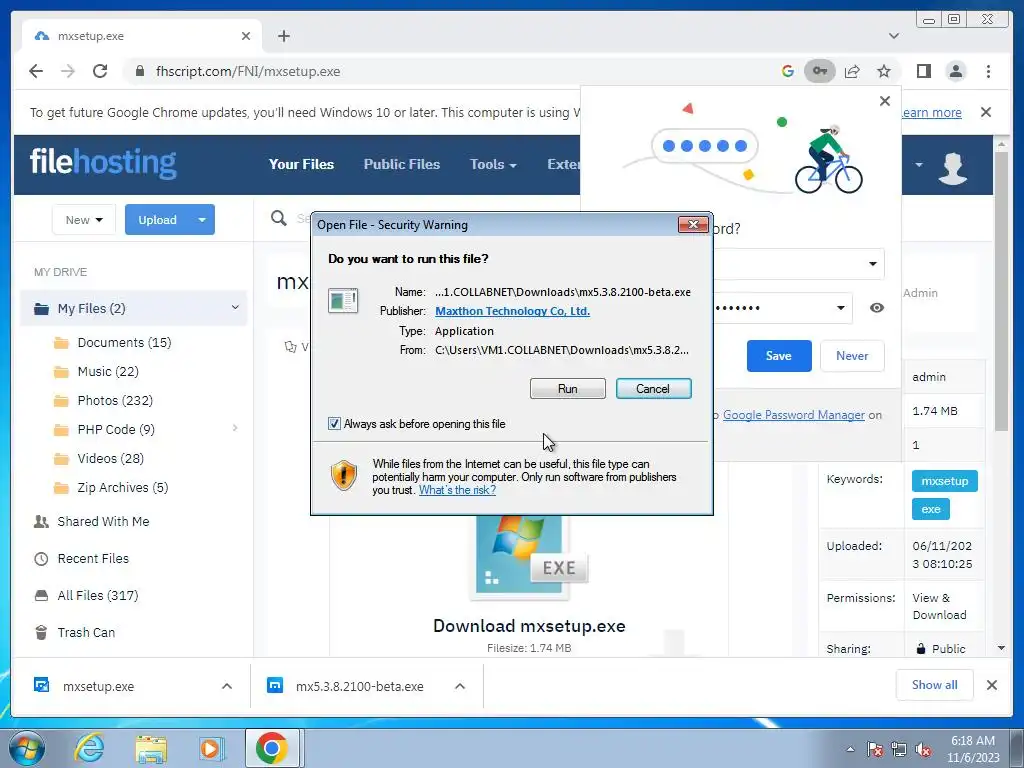This screenshot has height=768, width=1024.
Task: Click the user account avatar in filehosting header
Action: click(953, 167)
